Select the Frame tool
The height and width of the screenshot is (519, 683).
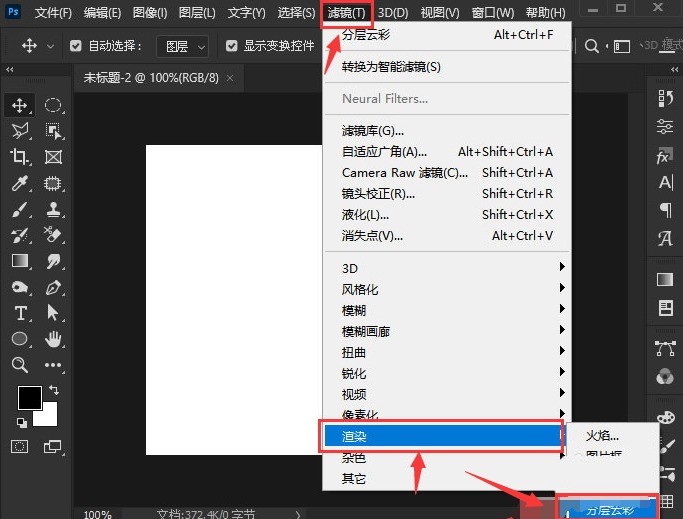tap(53, 156)
